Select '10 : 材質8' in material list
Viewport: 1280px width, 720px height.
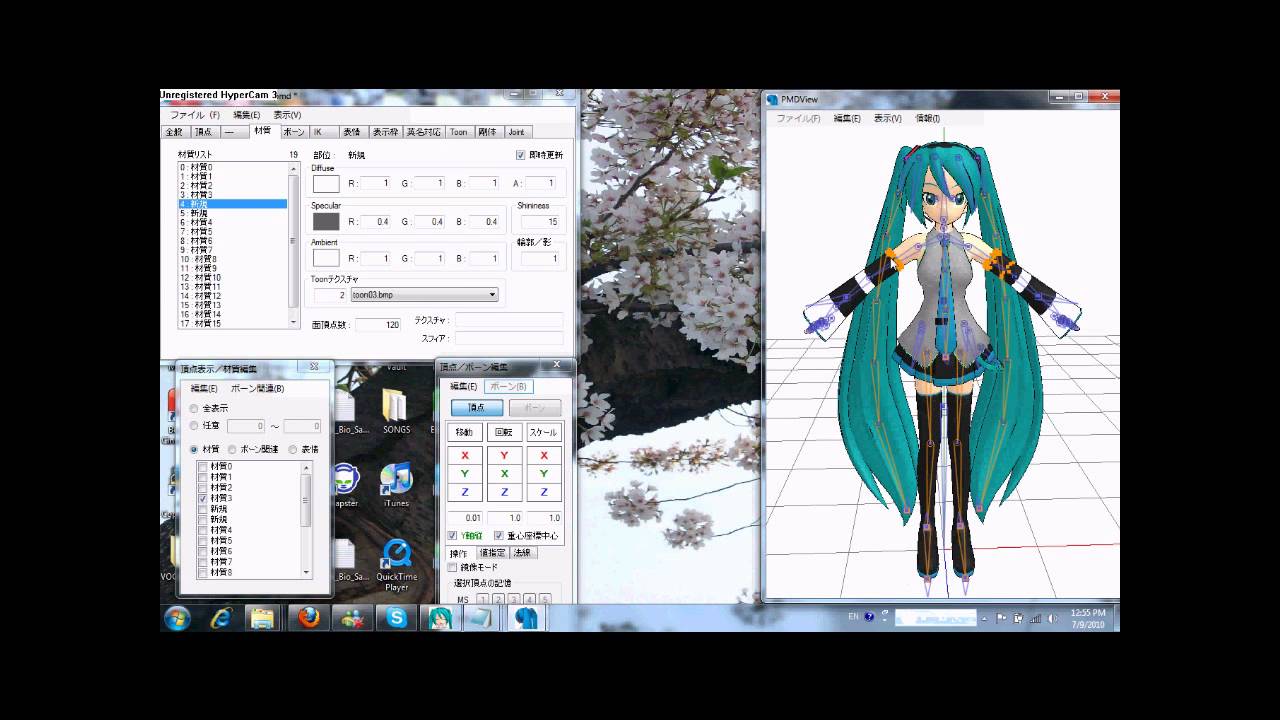pyautogui.click(x=232, y=259)
